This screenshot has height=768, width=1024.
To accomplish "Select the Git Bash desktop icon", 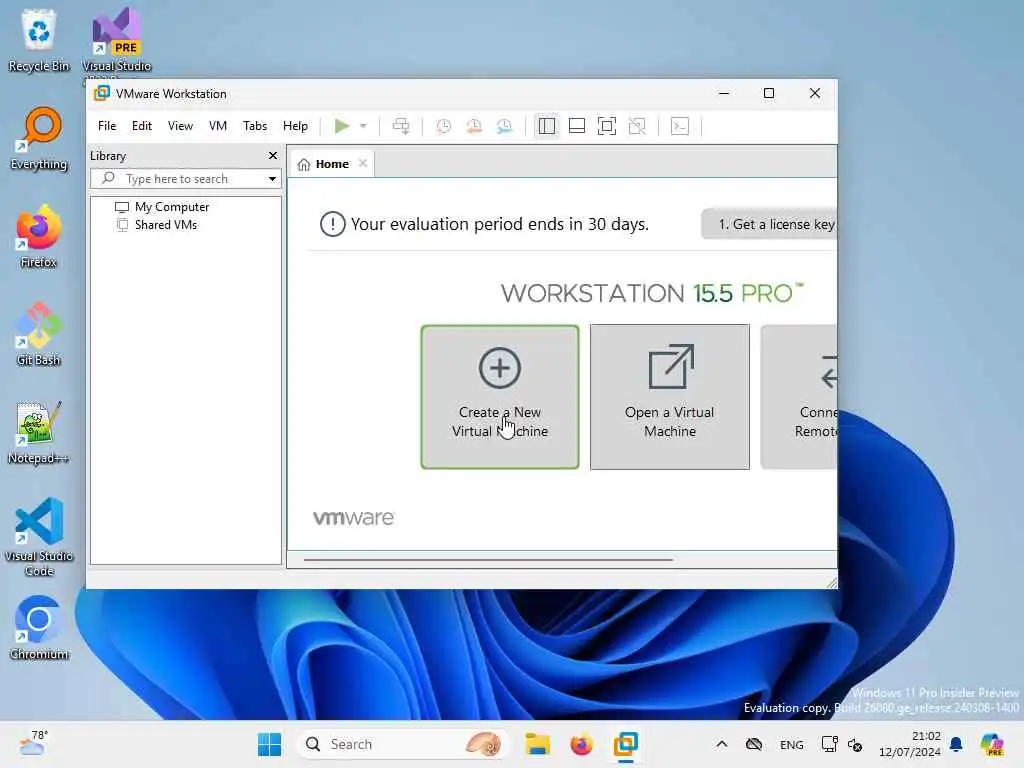I will coord(39,334).
